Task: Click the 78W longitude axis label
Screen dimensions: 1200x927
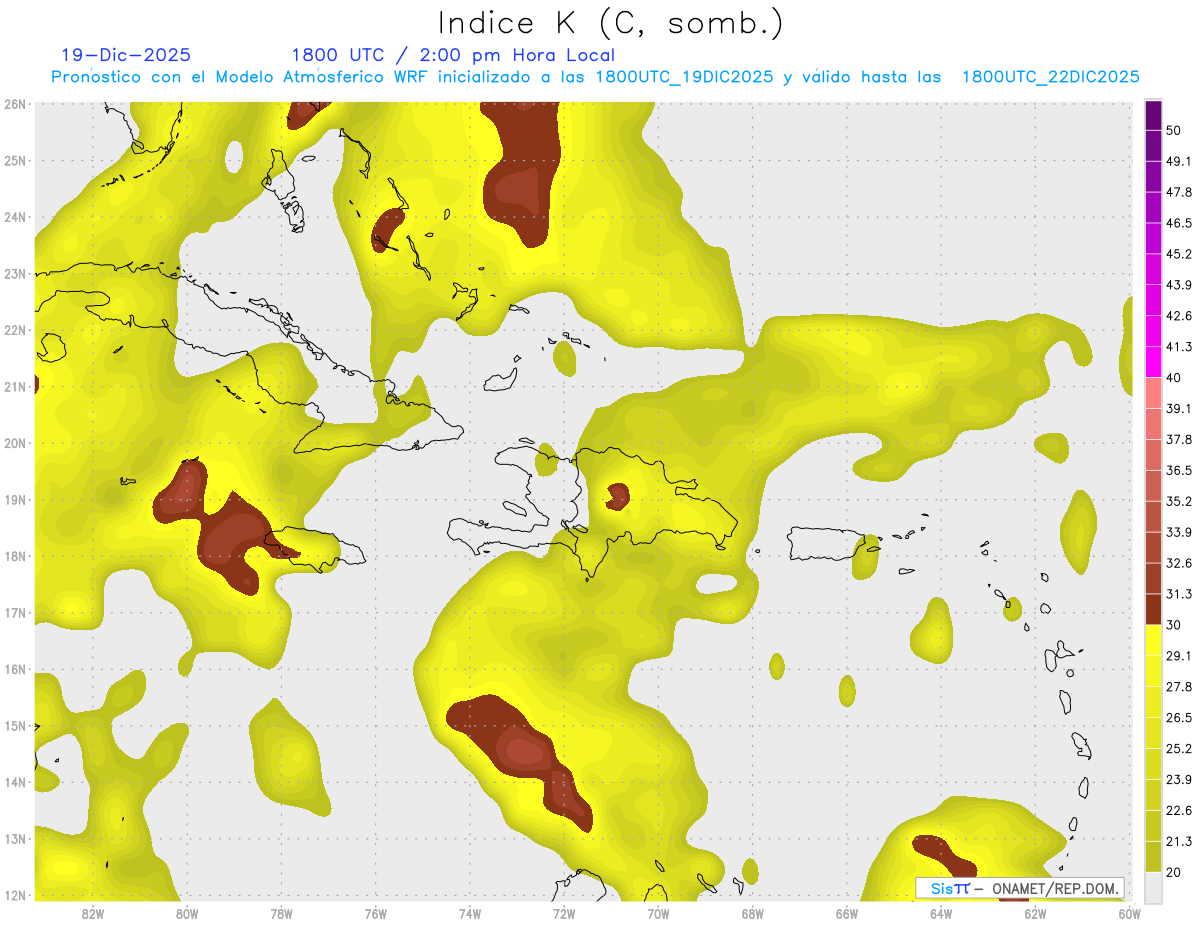Action: click(281, 913)
